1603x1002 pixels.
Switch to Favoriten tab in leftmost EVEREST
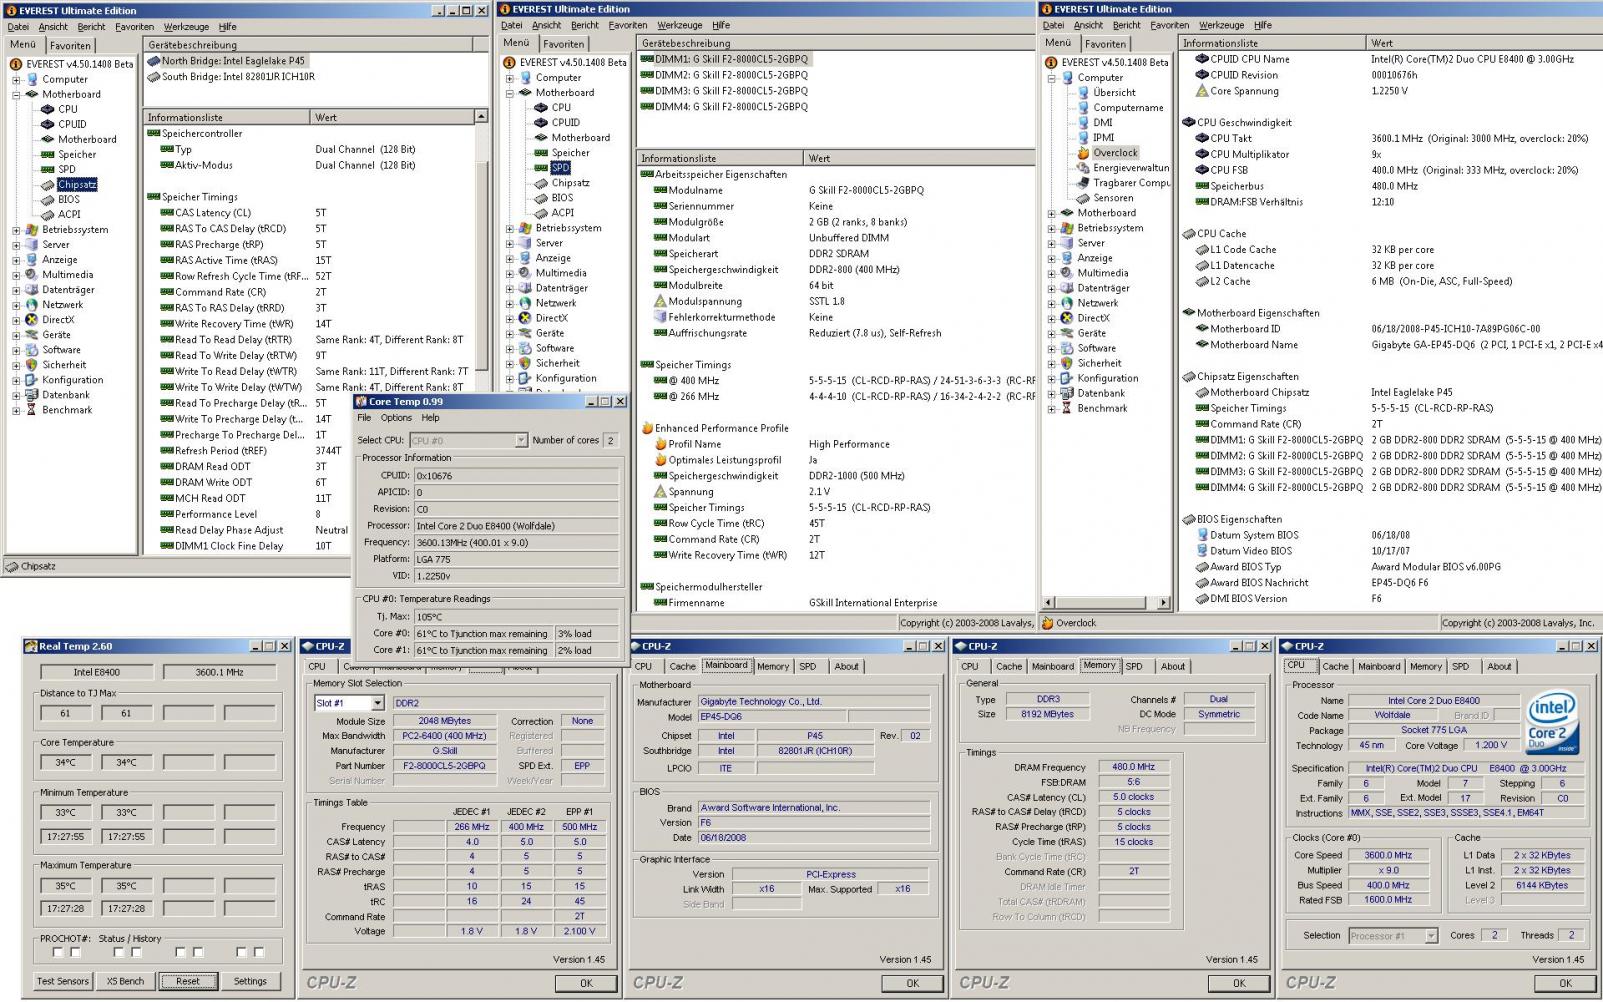[x=70, y=45]
